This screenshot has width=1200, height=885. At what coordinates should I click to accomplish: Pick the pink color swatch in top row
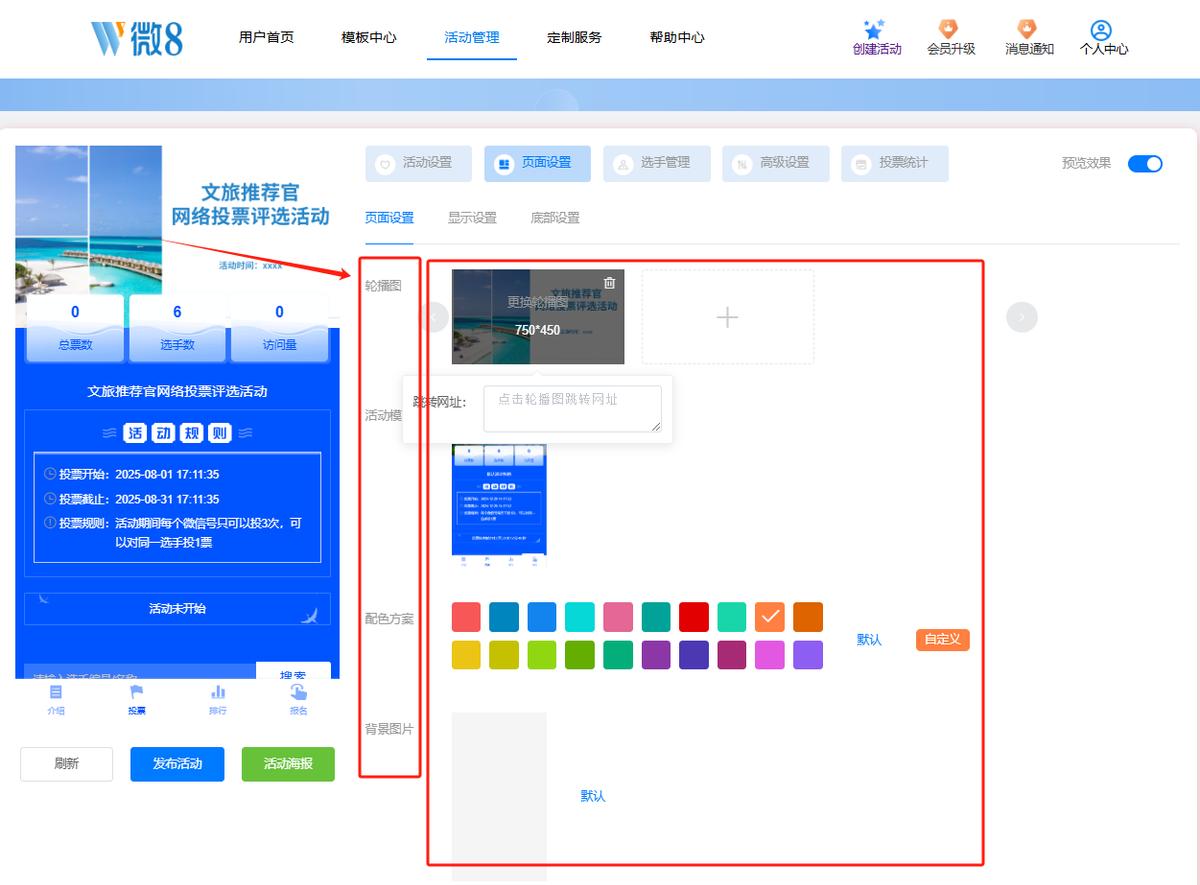(618, 617)
